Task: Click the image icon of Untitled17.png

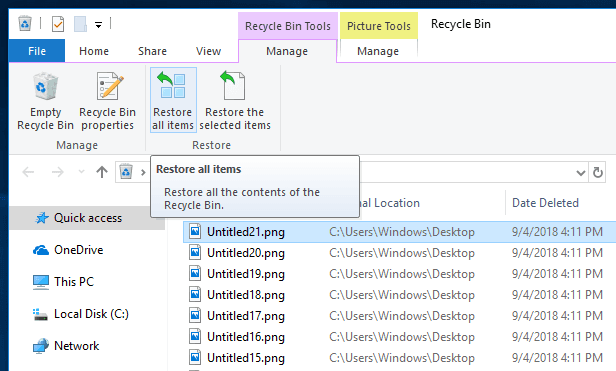Action: coord(195,315)
